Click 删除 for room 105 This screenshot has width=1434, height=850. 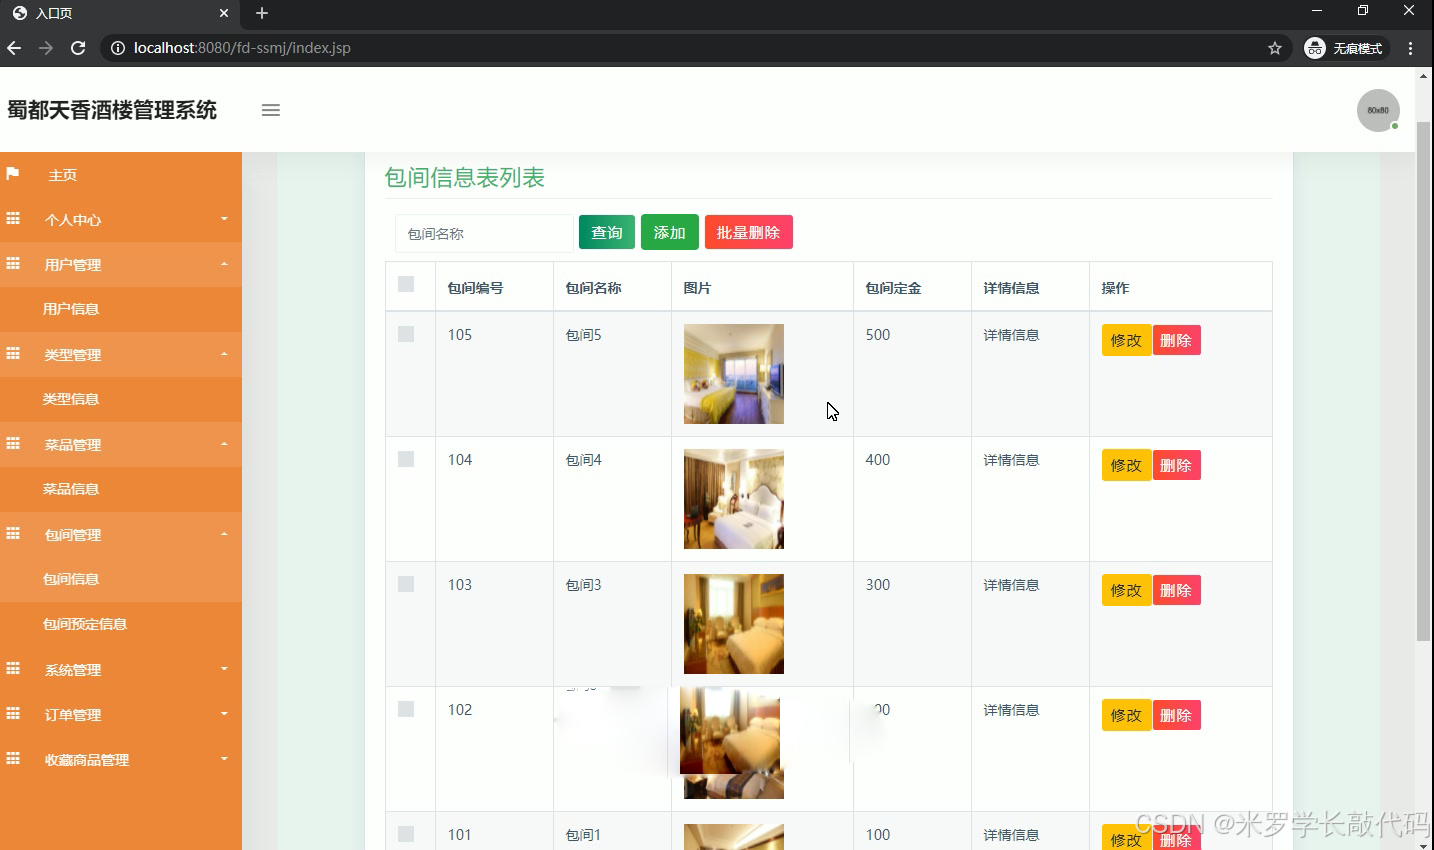click(1177, 340)
